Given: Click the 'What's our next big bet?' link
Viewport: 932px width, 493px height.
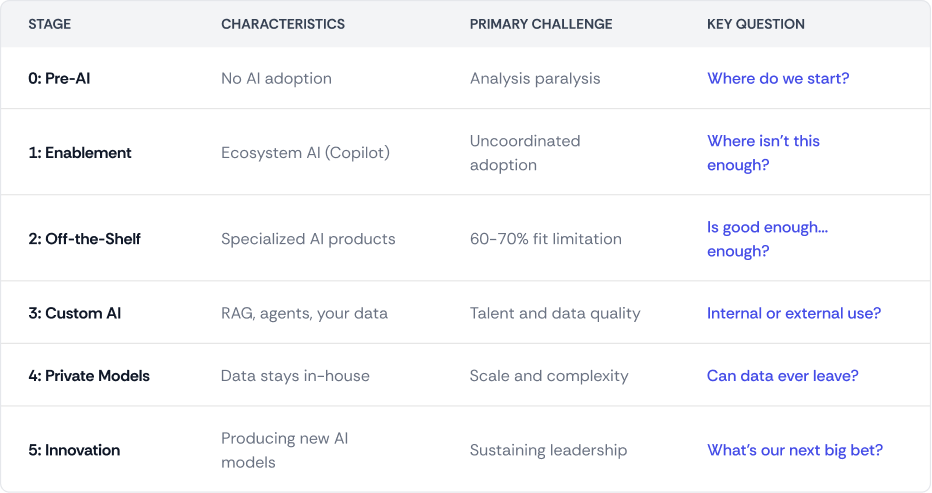Looking at the screenshot, I should coord(794,450).
